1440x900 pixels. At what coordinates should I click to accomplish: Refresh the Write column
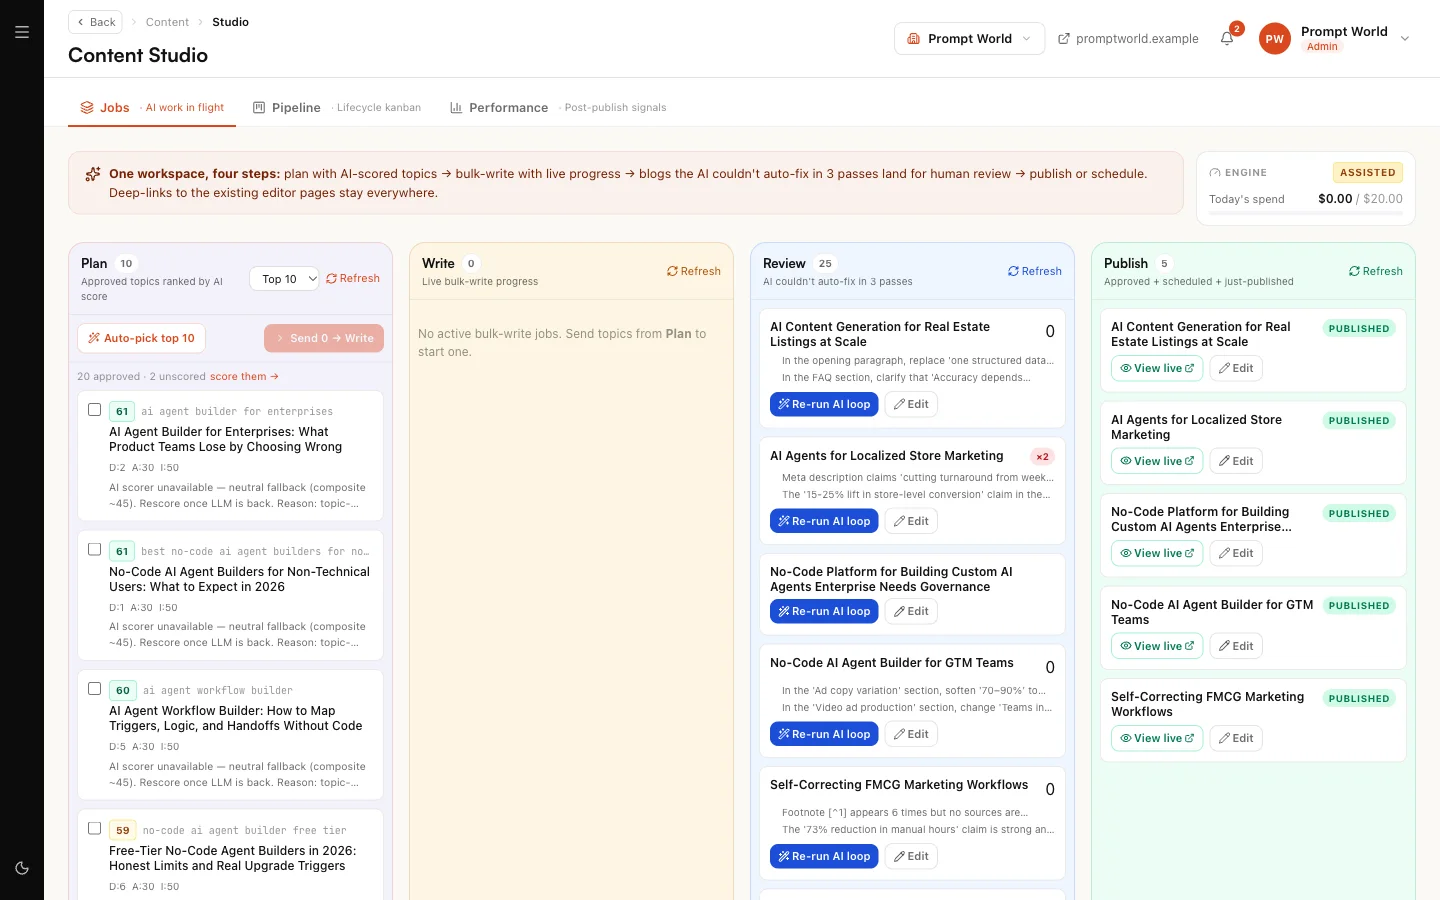694,271
